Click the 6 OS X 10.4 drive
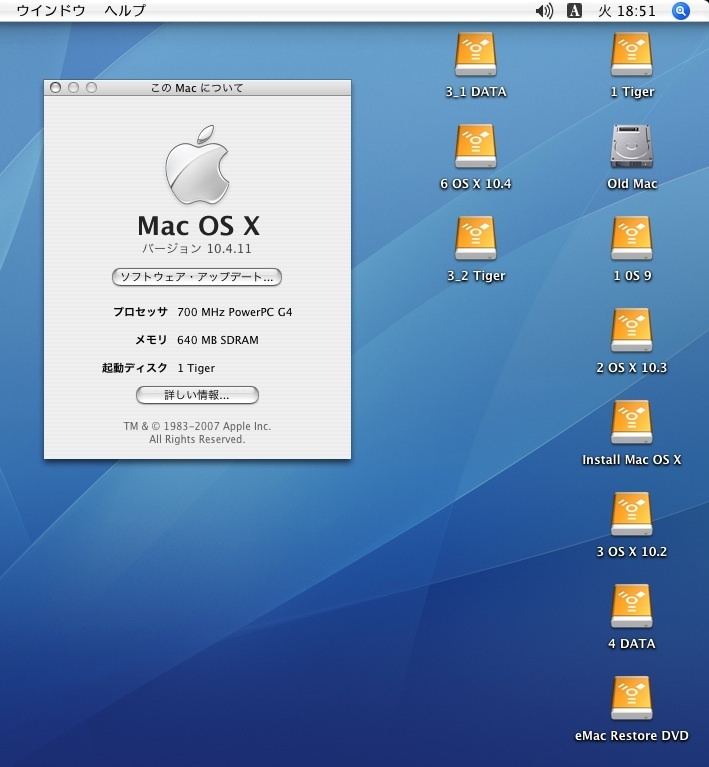 (x=476, y=148)
